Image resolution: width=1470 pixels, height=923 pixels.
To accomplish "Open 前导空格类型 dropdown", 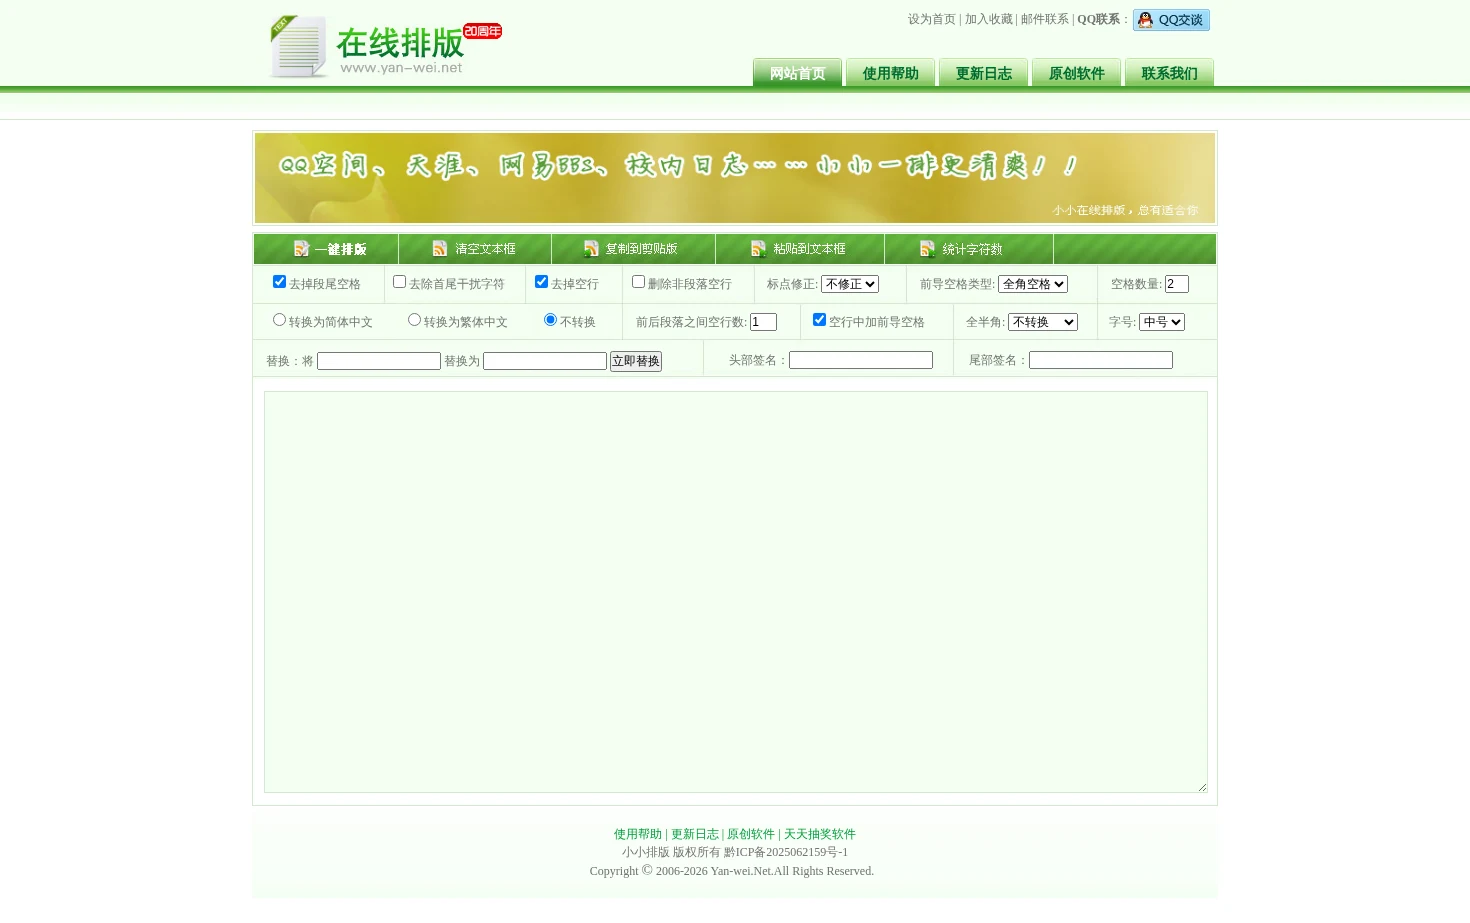I will pos(1033,284).
